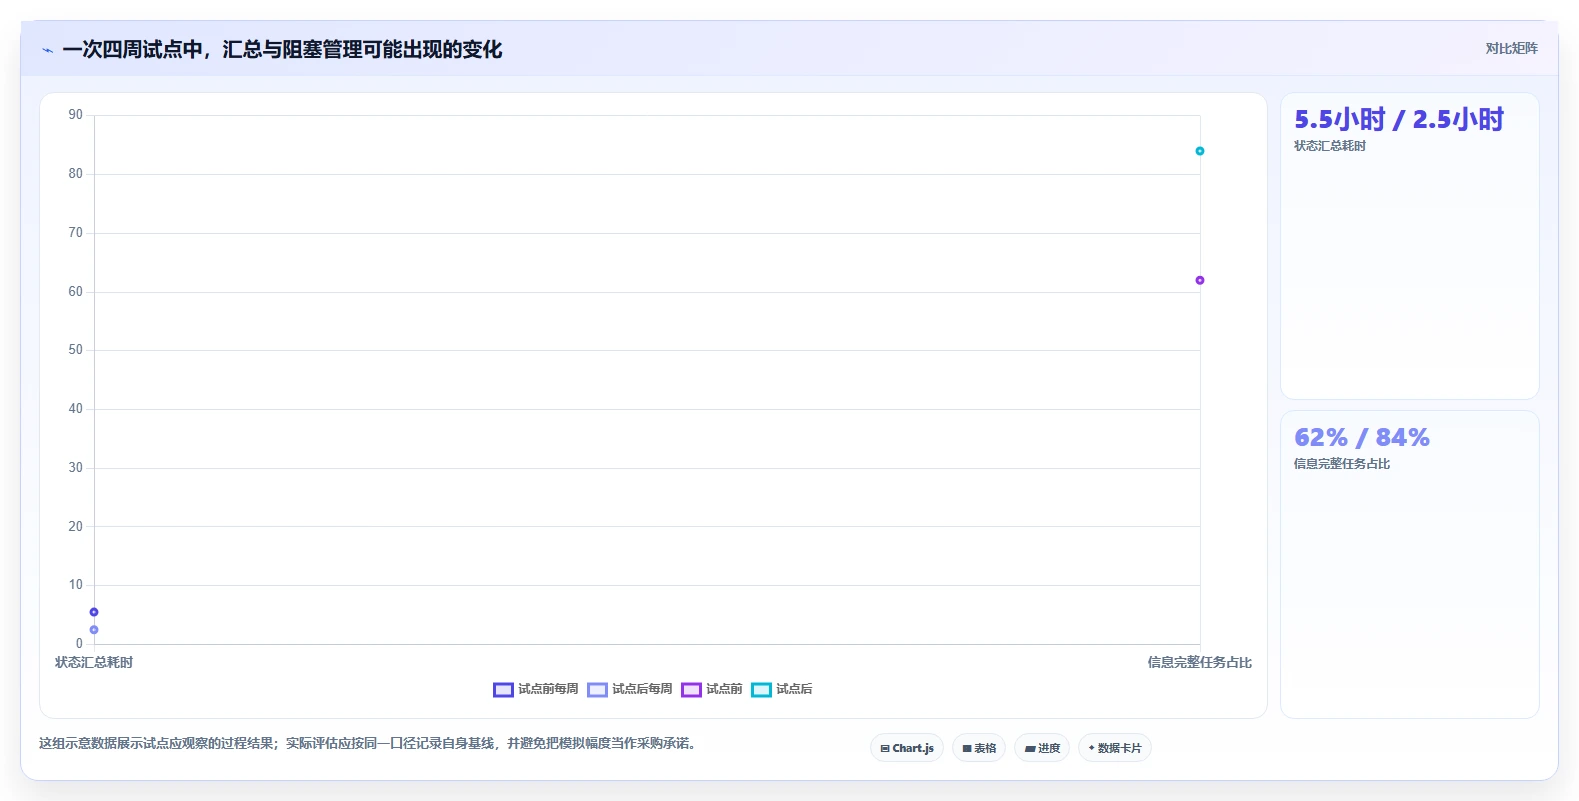Click the Chart.js pill button
This screenshot has height=801, width=1579.
click(907, 748)
